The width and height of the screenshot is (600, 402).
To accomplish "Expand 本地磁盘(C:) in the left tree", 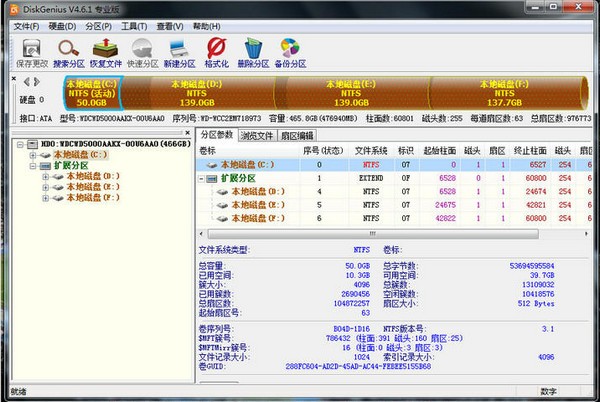I will [x=33, y=155].
